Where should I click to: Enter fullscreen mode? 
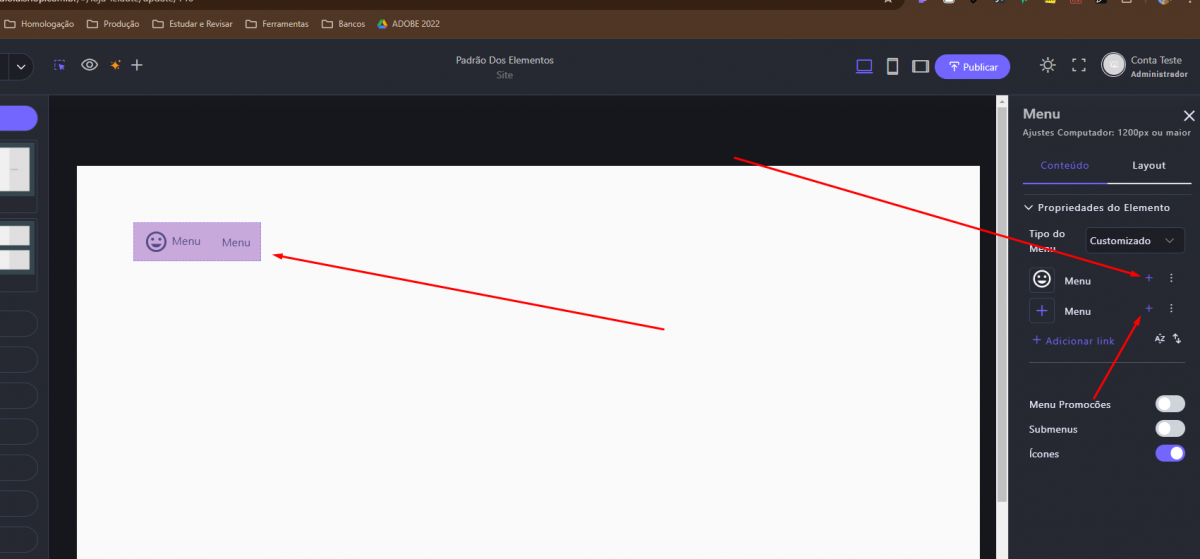[1078, 65]
